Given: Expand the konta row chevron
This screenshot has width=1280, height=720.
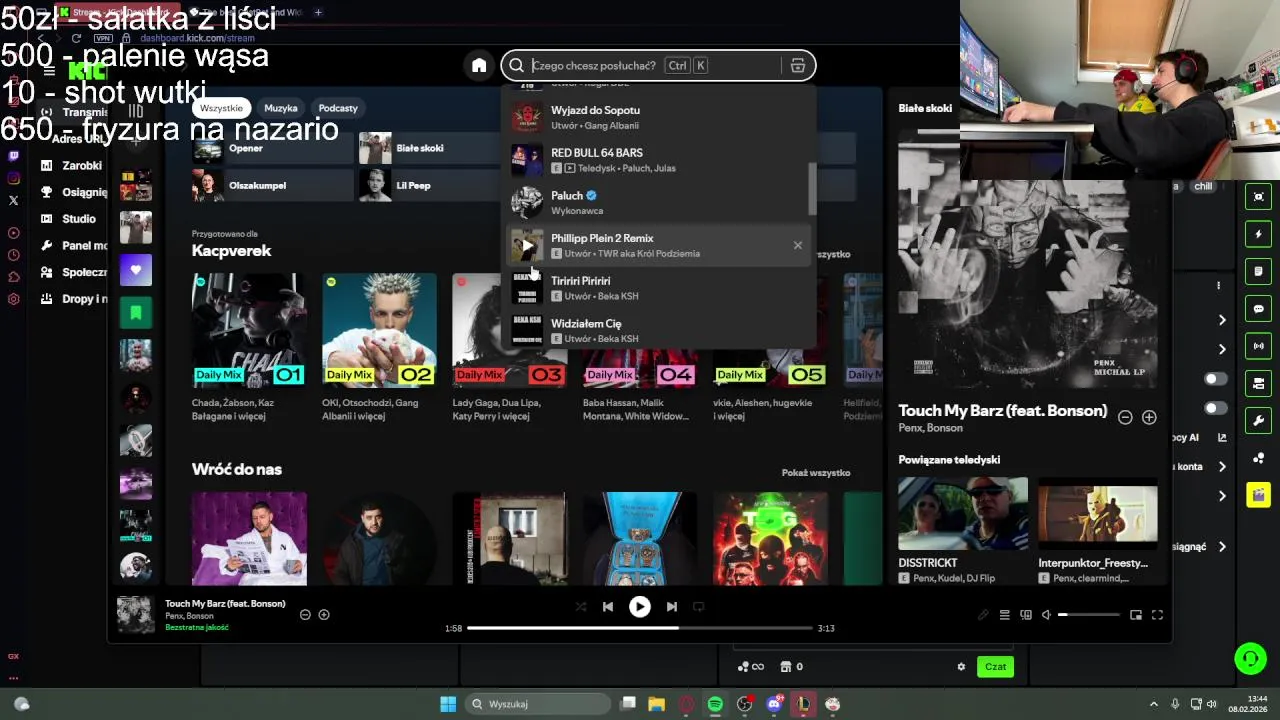Looking at the screenshot, I should [1222, 467].
